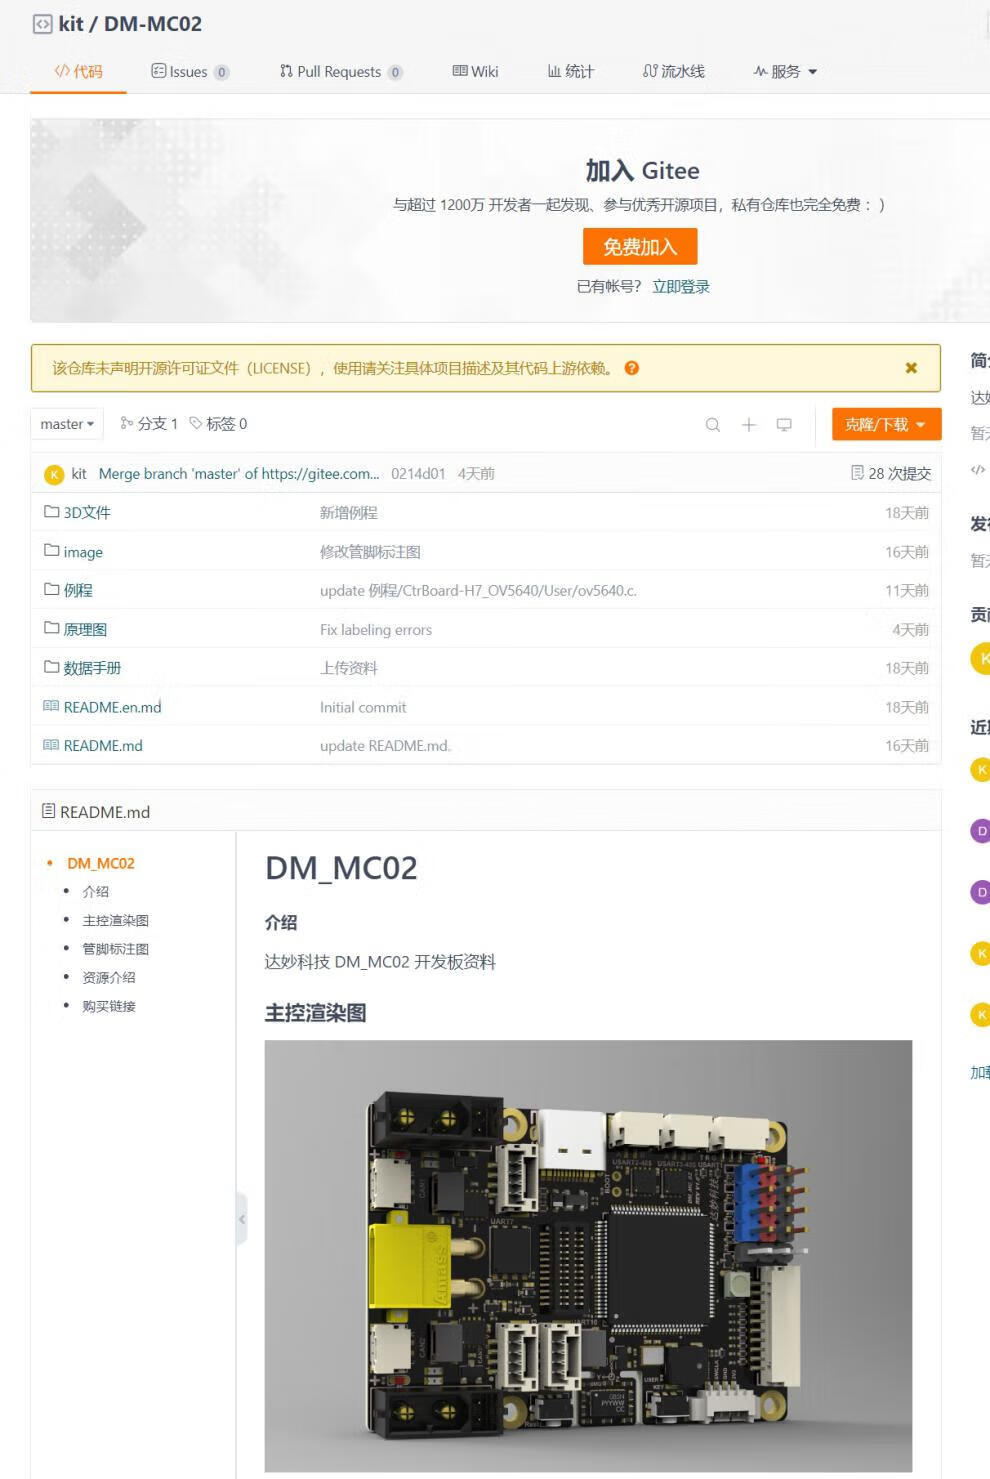
Task: Open the README.en.md file
Action: pos(112,707)
